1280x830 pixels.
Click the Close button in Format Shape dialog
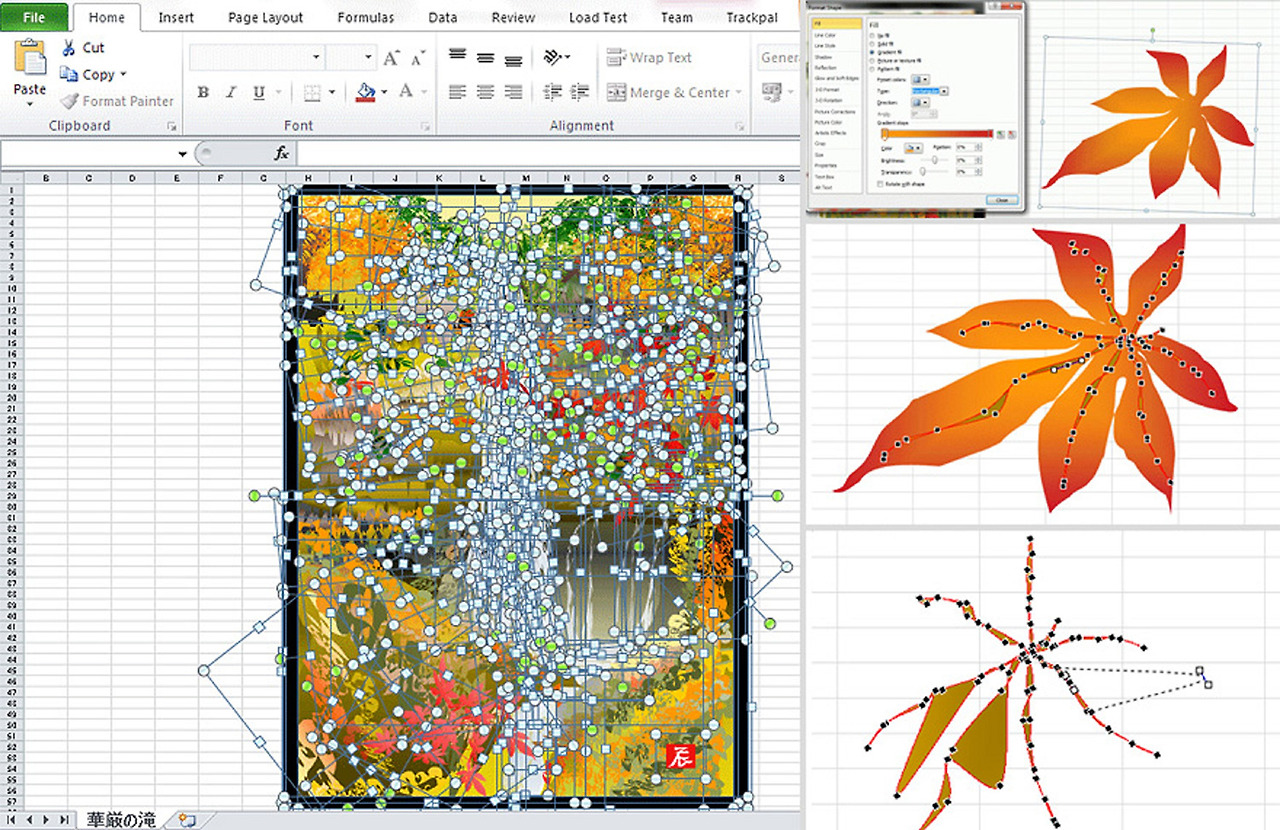(1003, 199)
